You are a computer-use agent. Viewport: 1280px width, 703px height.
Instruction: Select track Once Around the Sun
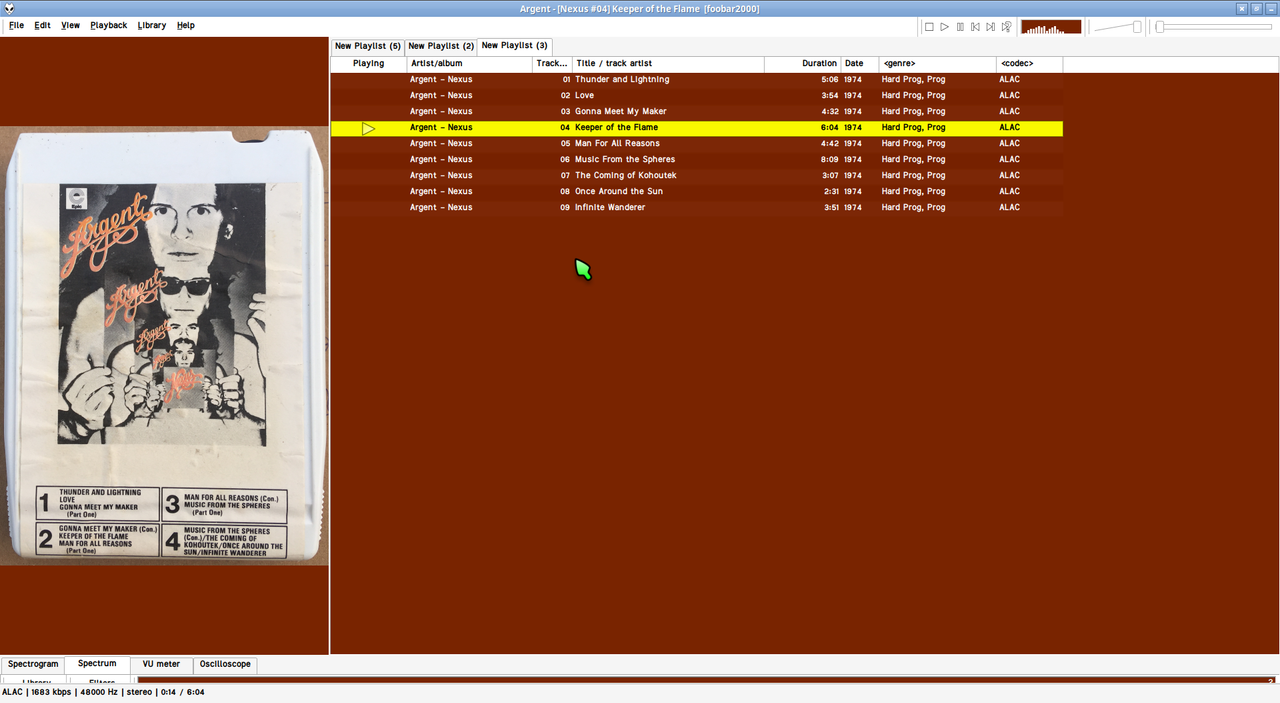click(618, 192)
